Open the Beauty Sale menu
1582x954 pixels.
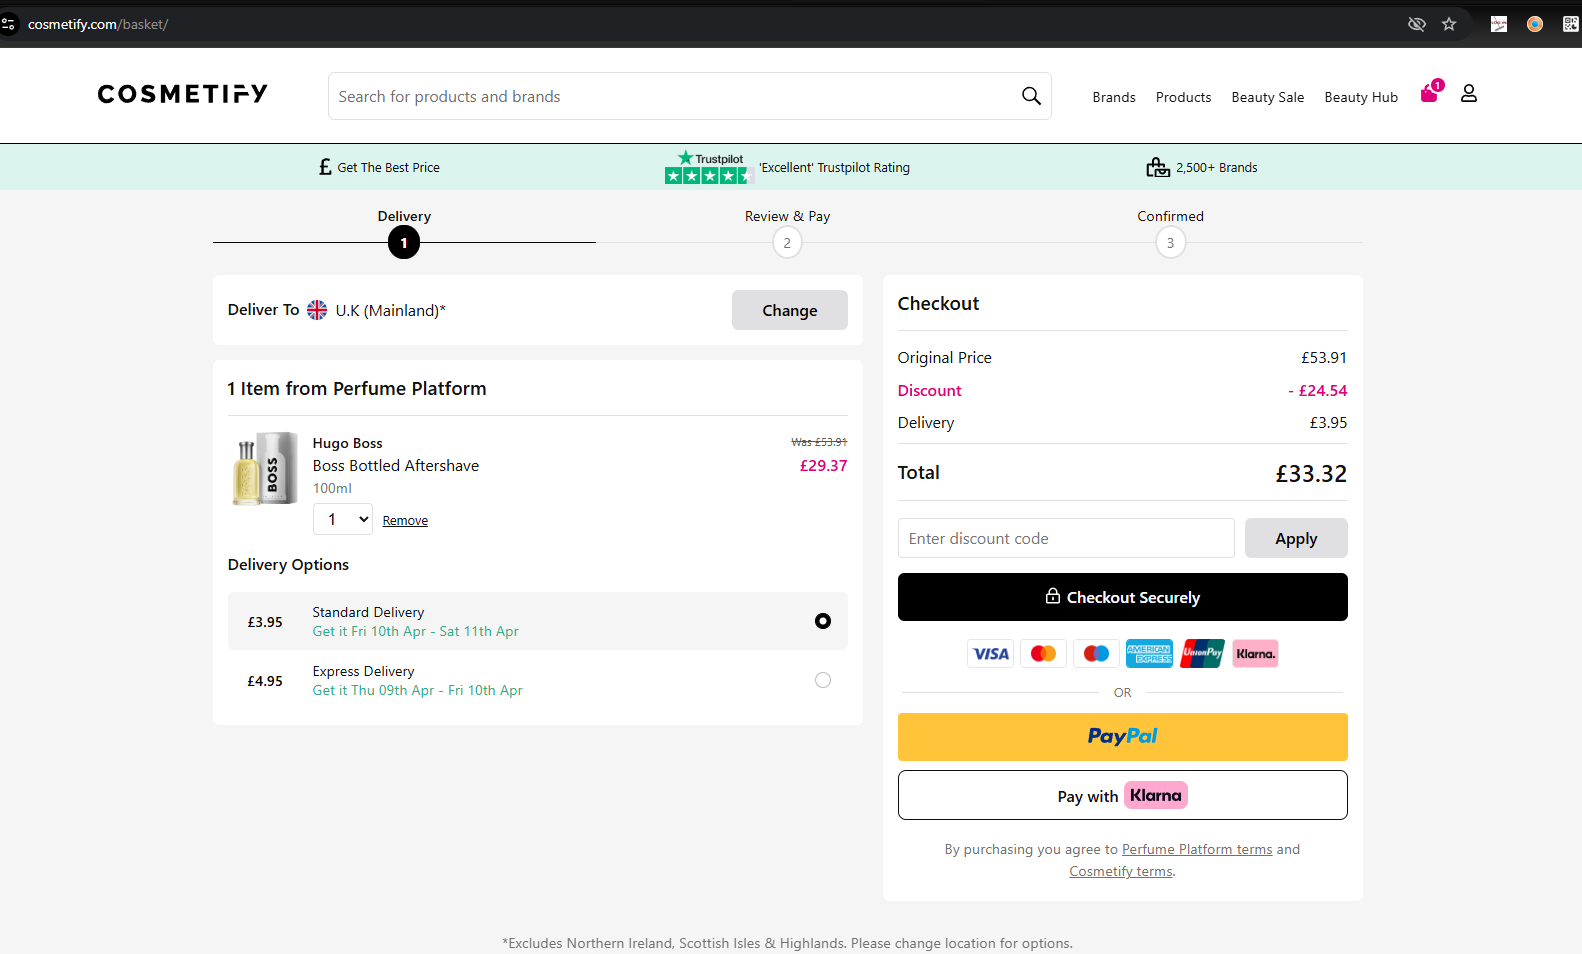[1267, 97]
